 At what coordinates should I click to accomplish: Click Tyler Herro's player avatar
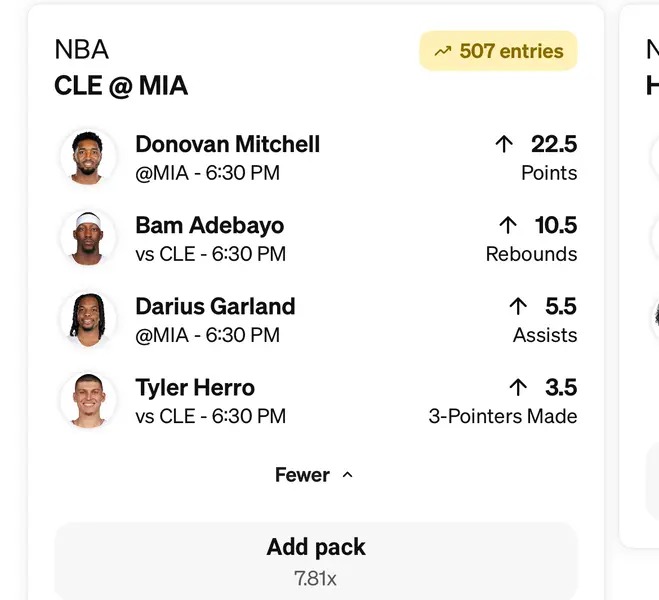(88, 400)
